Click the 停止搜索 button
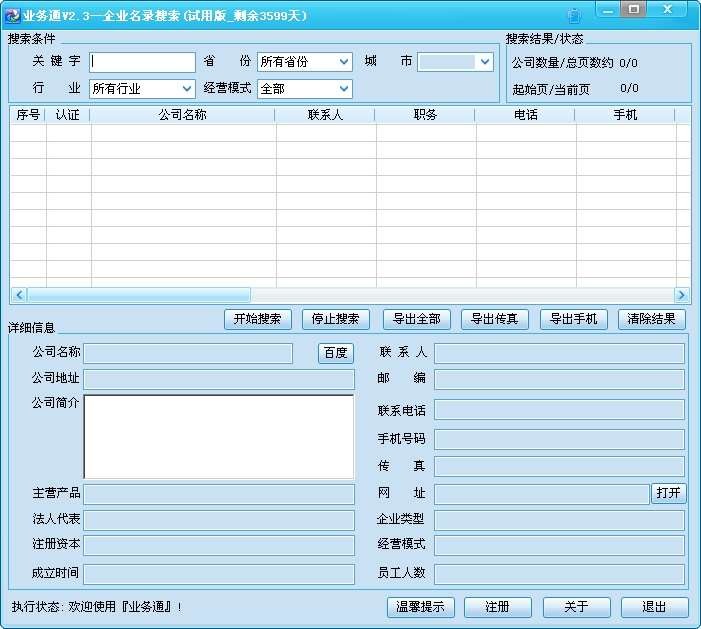The image size is (701, 629). (336, 319)
